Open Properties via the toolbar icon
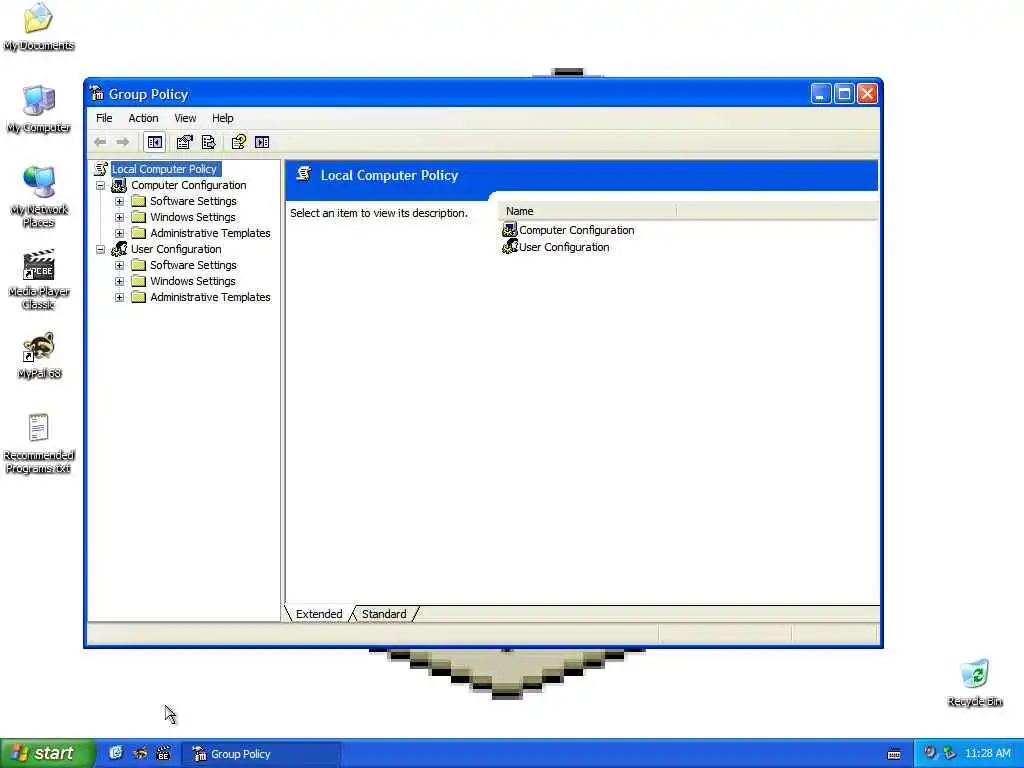Screen dimensions: 1024x768 pos(185,142)
